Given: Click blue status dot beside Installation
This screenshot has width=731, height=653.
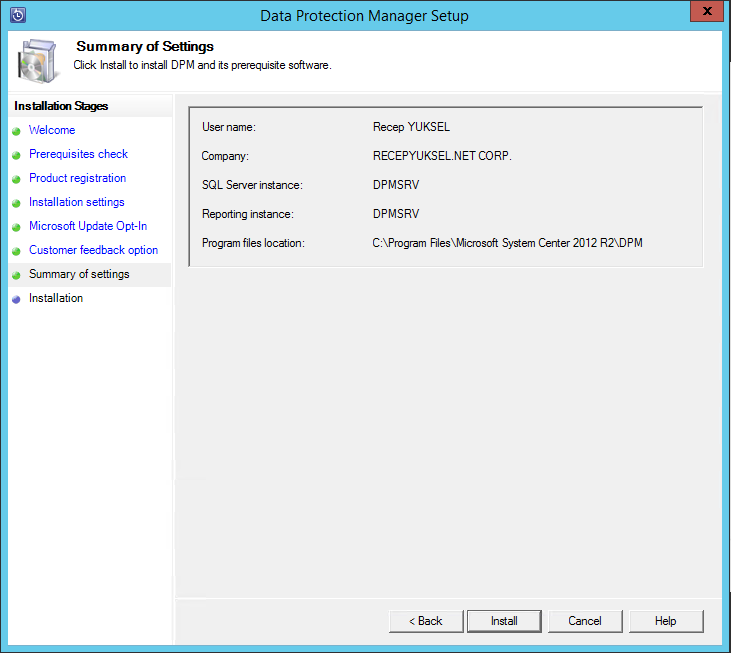Looking at the screenshot, I should point(16,300).
